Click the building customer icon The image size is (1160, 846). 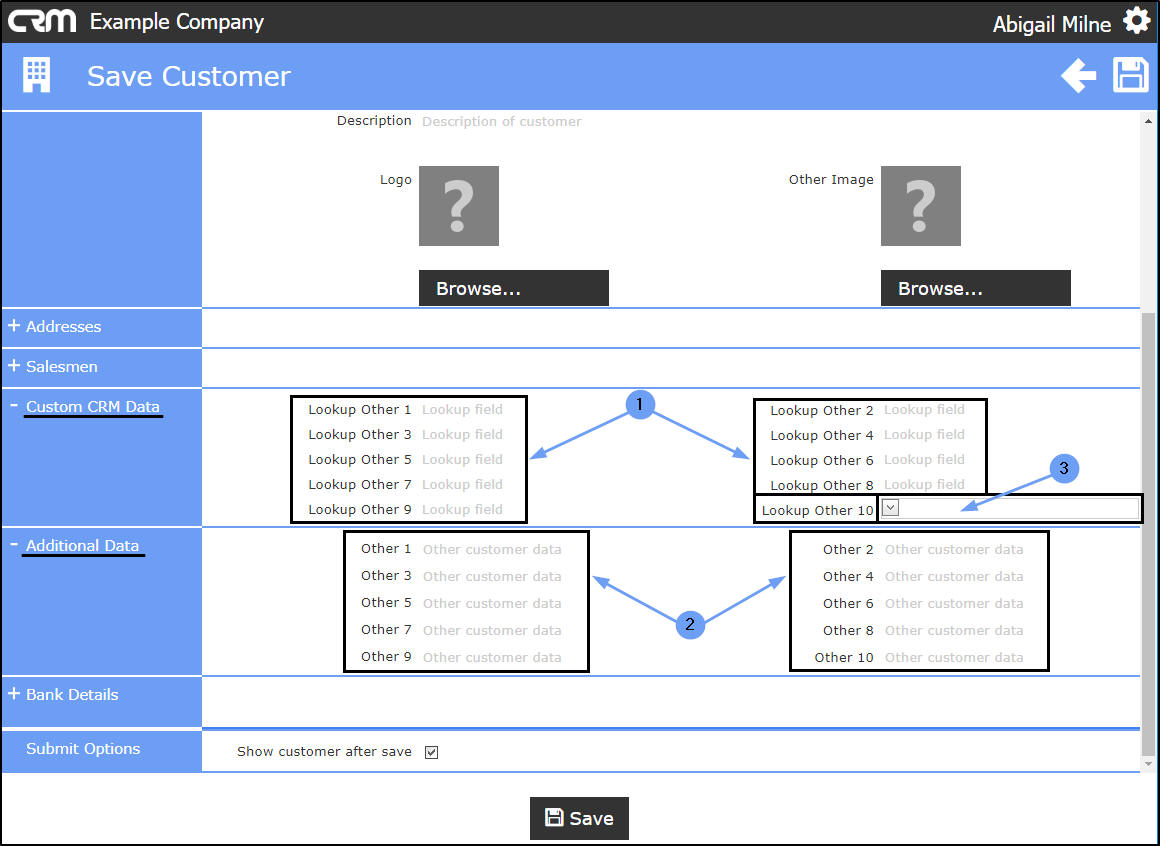click(x=37, y=76)
